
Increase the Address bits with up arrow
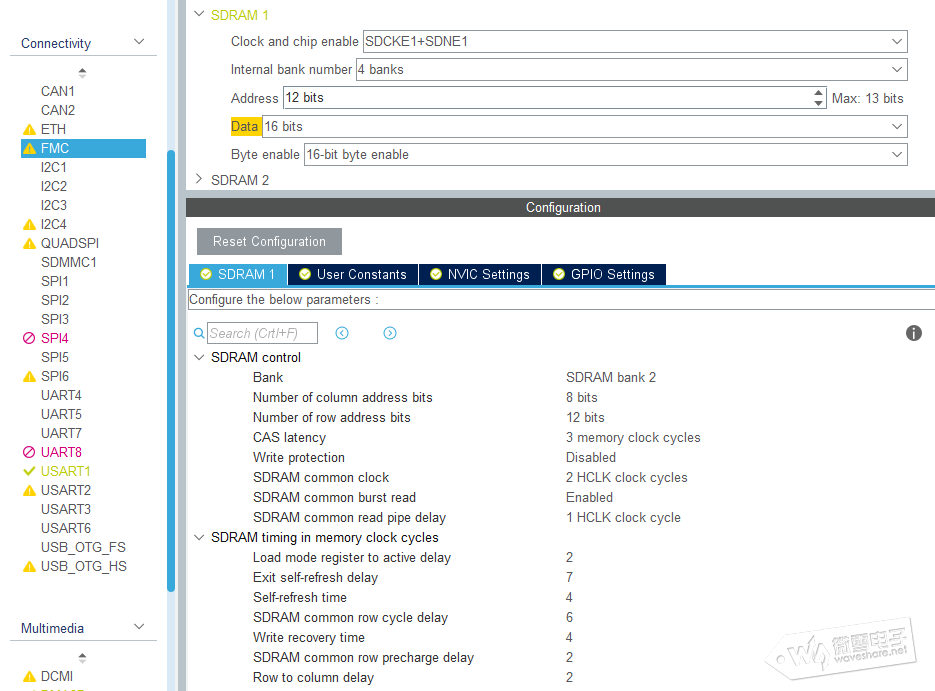[x=819, y=93]
